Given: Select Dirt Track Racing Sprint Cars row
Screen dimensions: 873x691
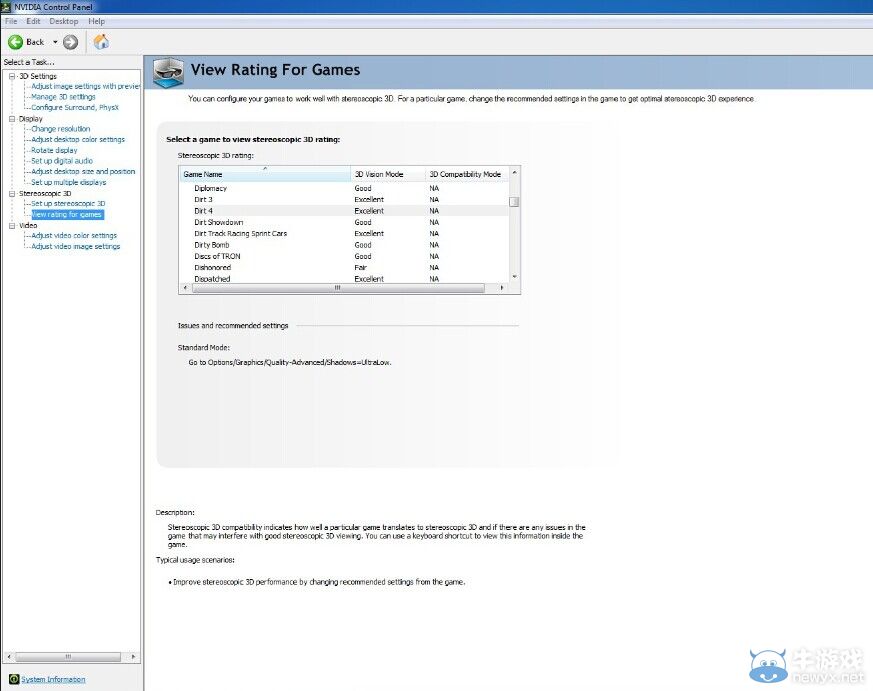Looking at the screenshot, I should pyautogui.click(x=344, y=233).
